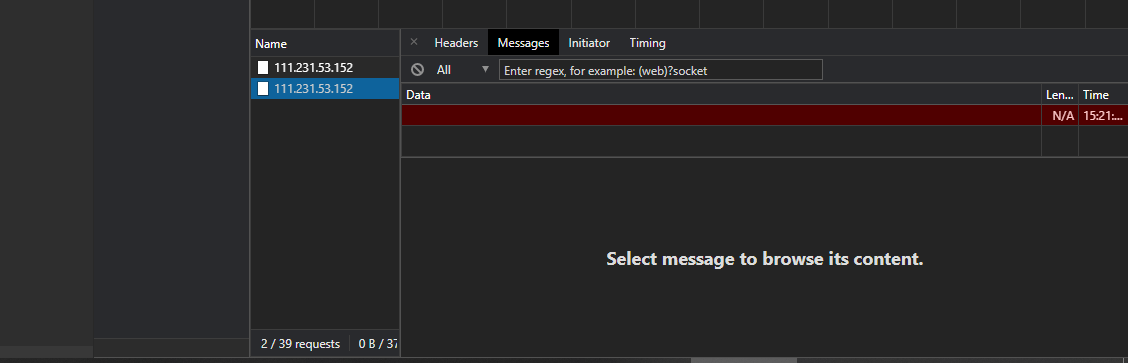Open the Headers tab

click(x=456, y=42)
